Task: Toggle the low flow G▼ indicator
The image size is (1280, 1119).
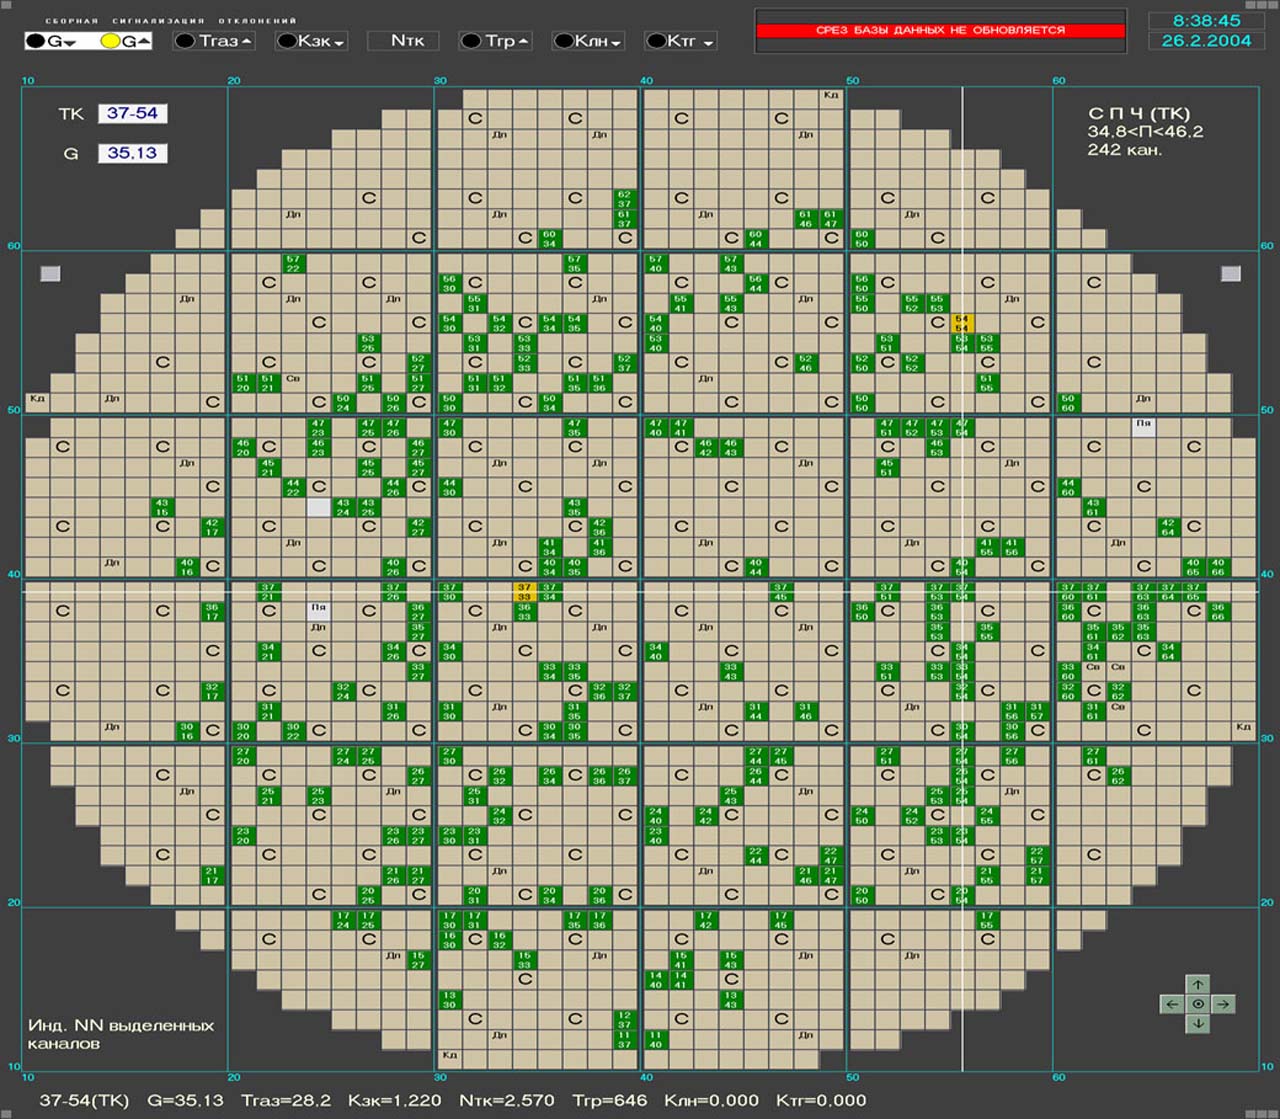Action: click(51, 41)
